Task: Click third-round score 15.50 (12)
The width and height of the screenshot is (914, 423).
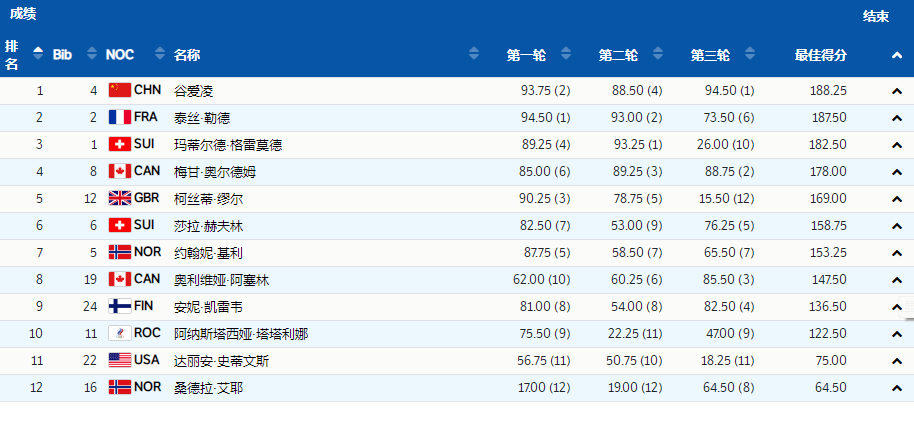Action: [x=727, y=199]
